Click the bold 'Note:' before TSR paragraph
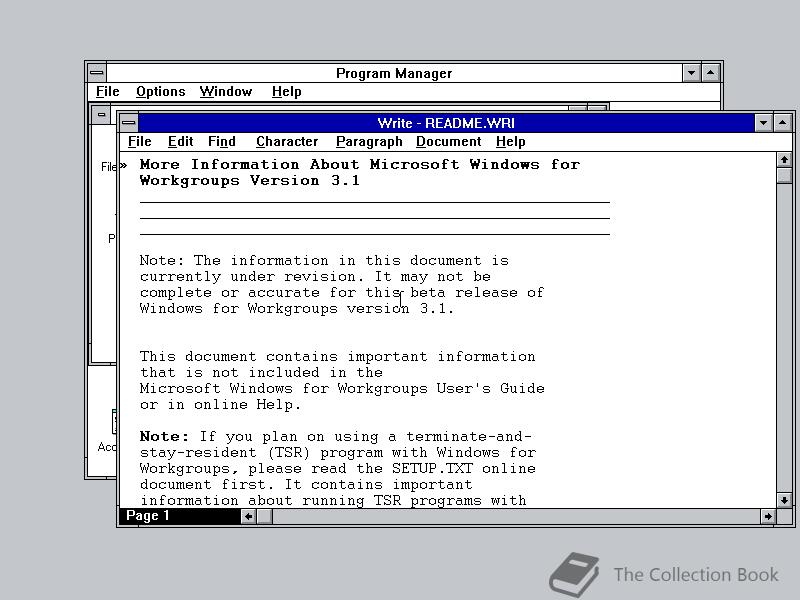This screenshot has height=600, width=800. click(x=164, y=437)
